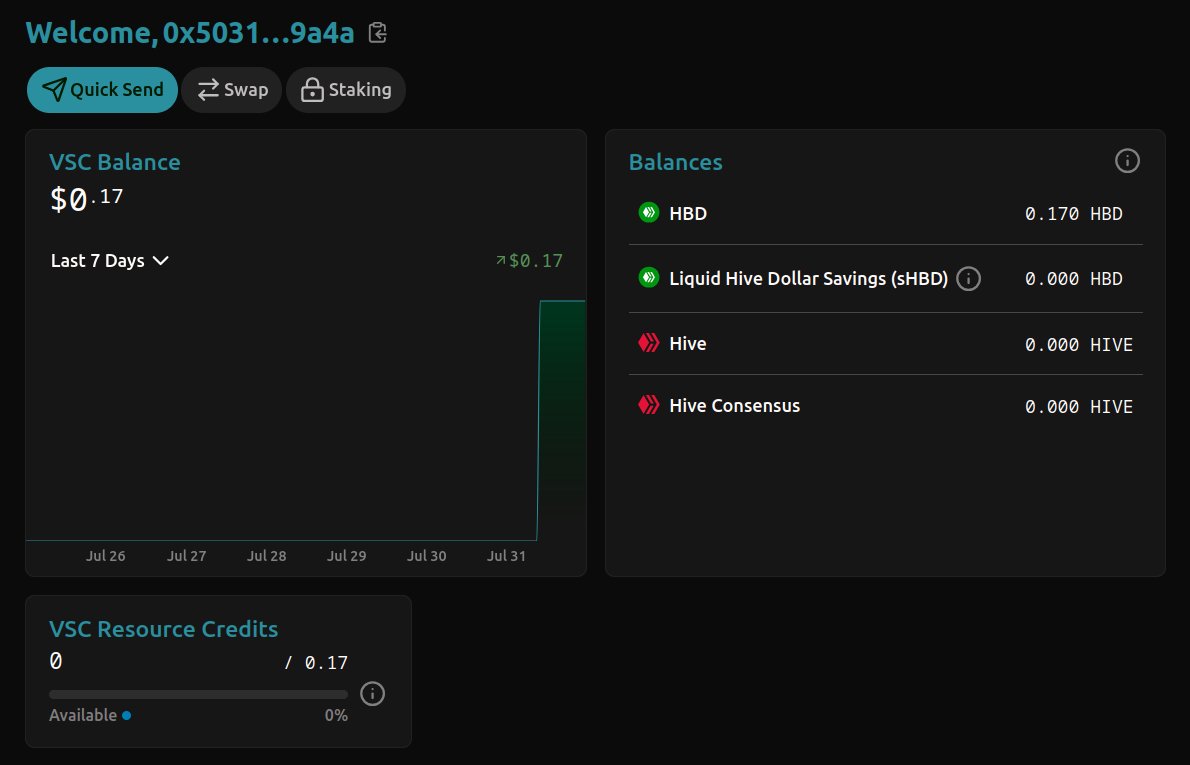Click the / 0.17 credits maximum value
The width and height of the screenshot is (1190, 765).
[x=316, y=663]
